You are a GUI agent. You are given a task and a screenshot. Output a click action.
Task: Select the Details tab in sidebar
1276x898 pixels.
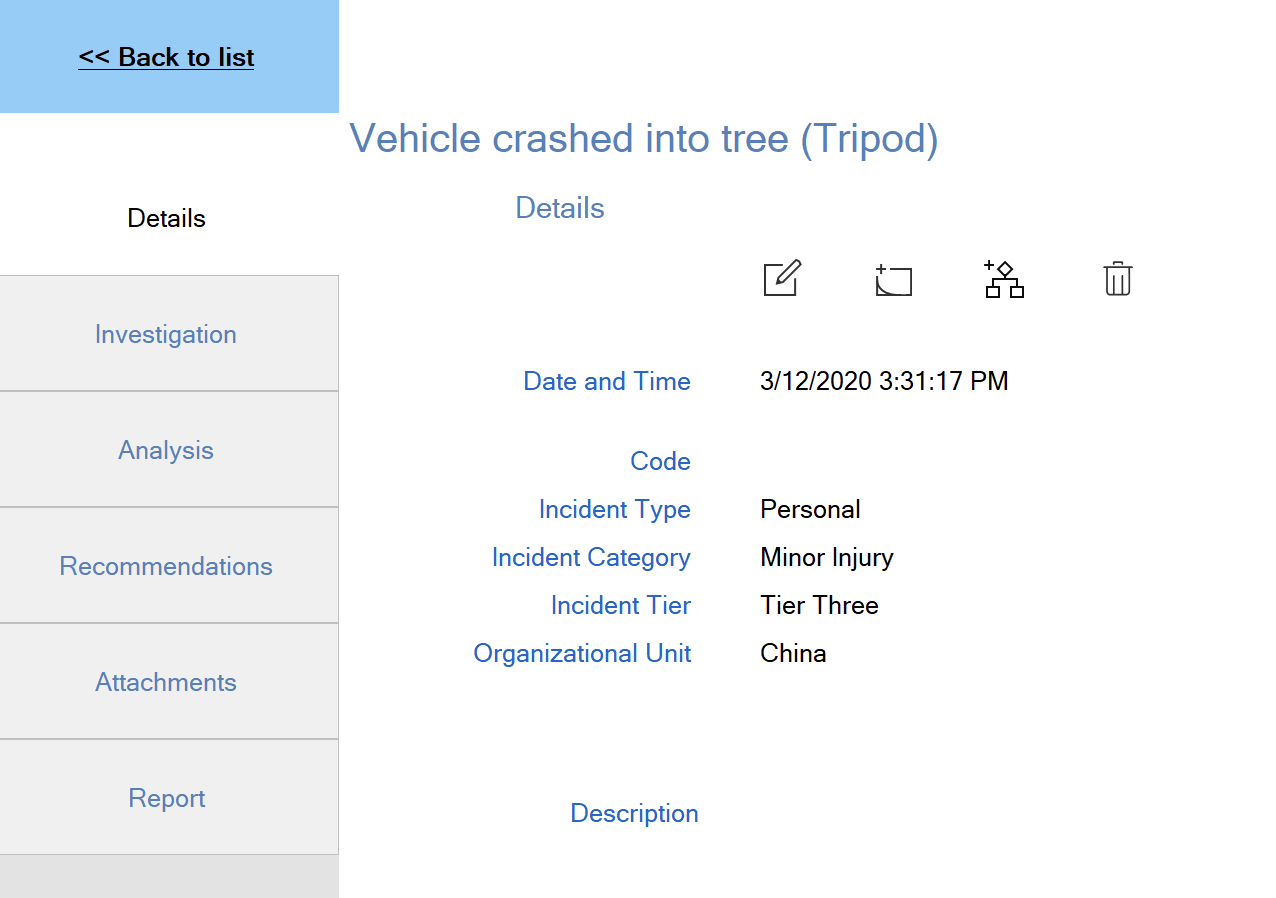point(166,218)
